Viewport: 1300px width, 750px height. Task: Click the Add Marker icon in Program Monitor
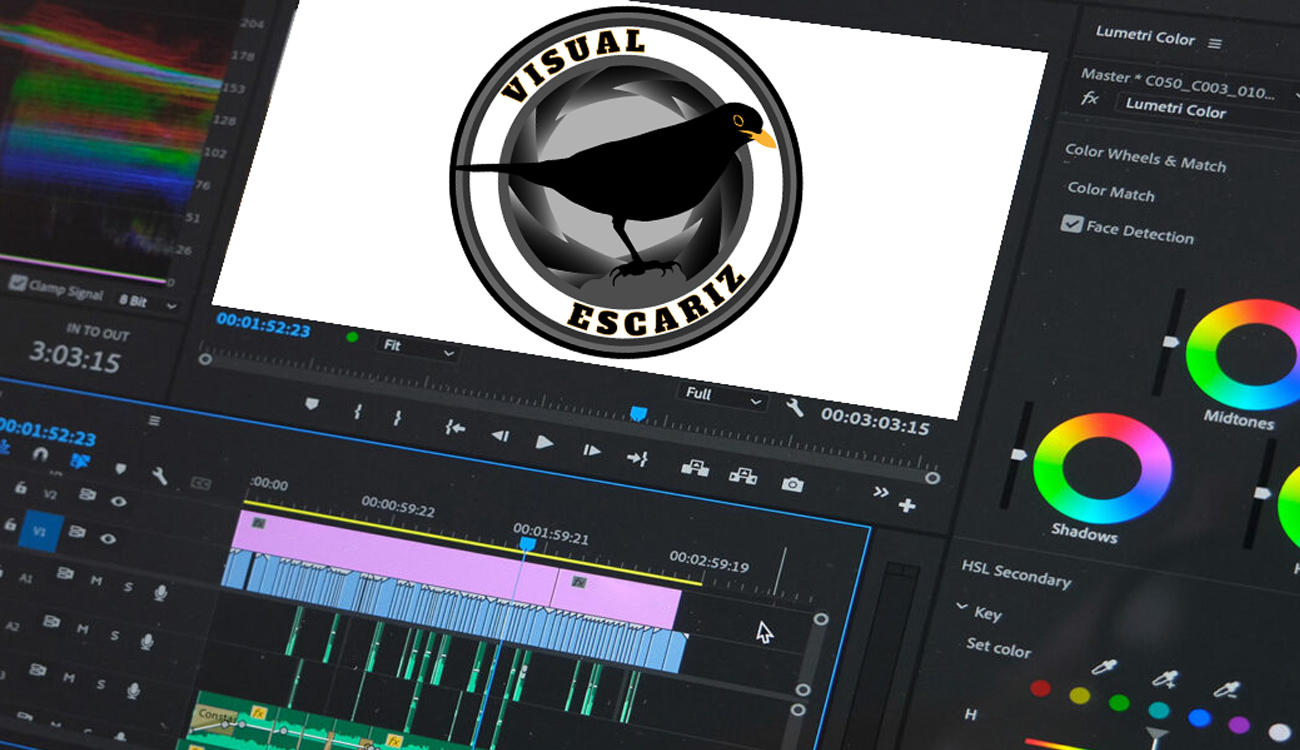(312, 404)
